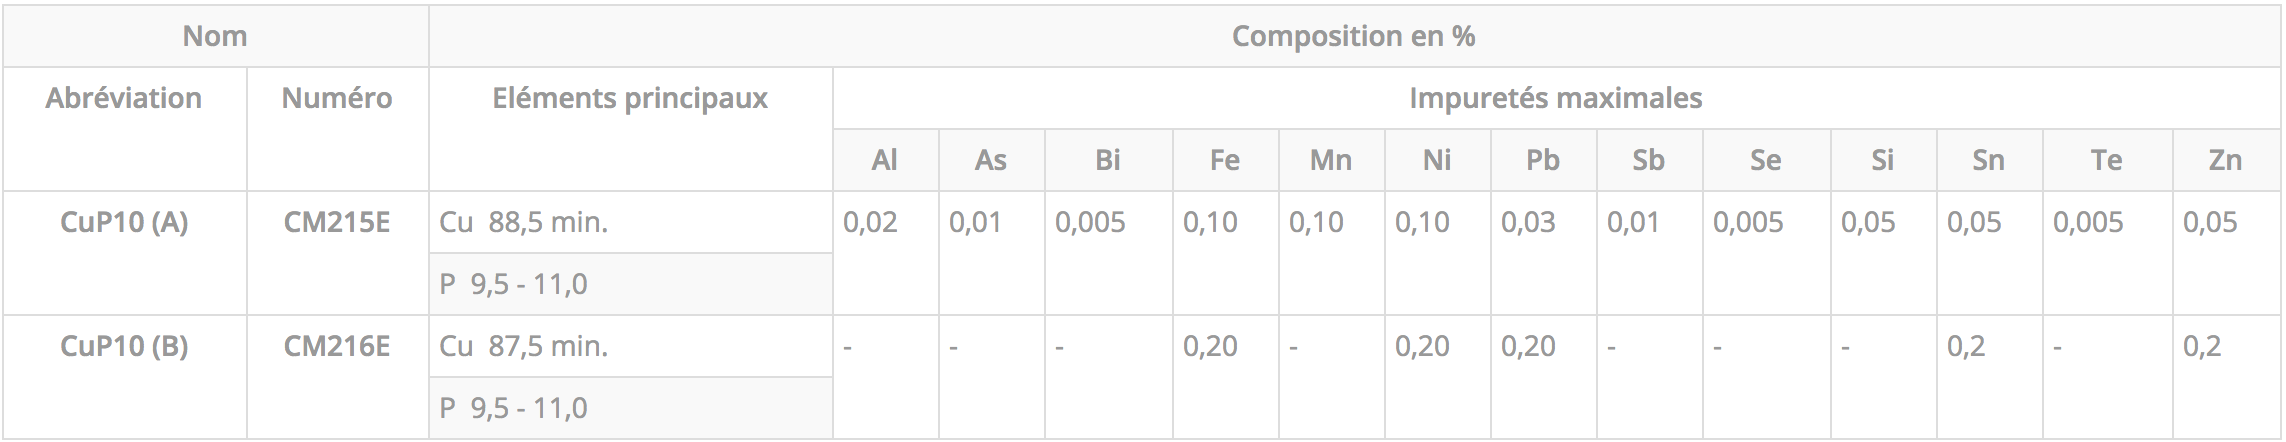Click the Bi column header

click(1108, 160)
